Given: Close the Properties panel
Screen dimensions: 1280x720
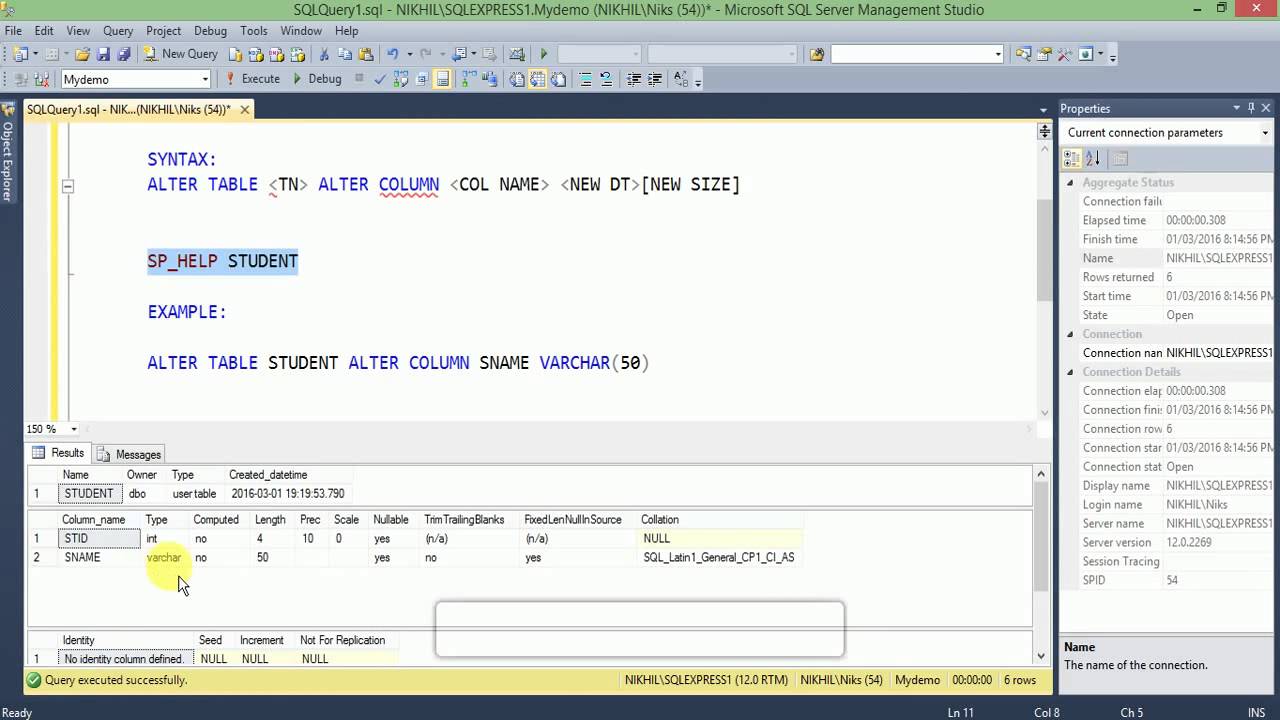Looking at the screenshot, I should pyautogui.click(x=1266, y=108).
